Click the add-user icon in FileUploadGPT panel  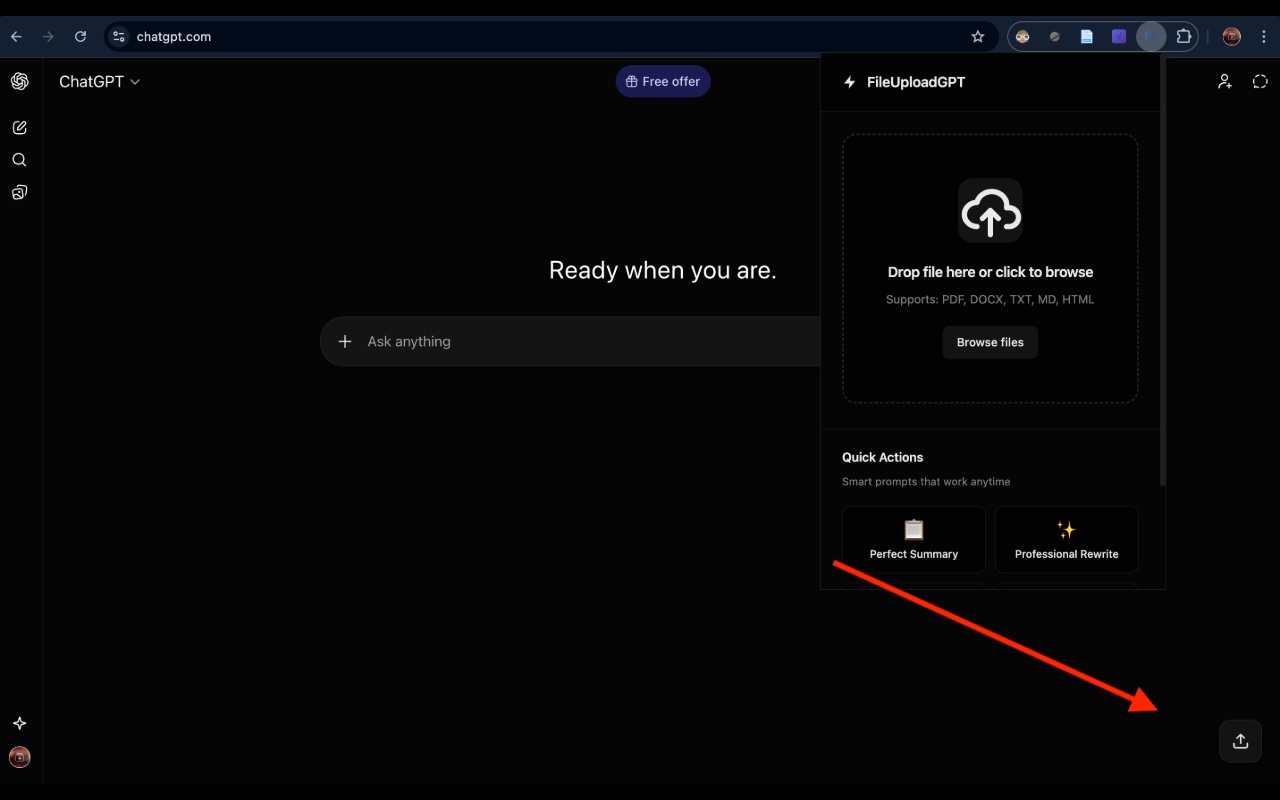point(1224,81)
